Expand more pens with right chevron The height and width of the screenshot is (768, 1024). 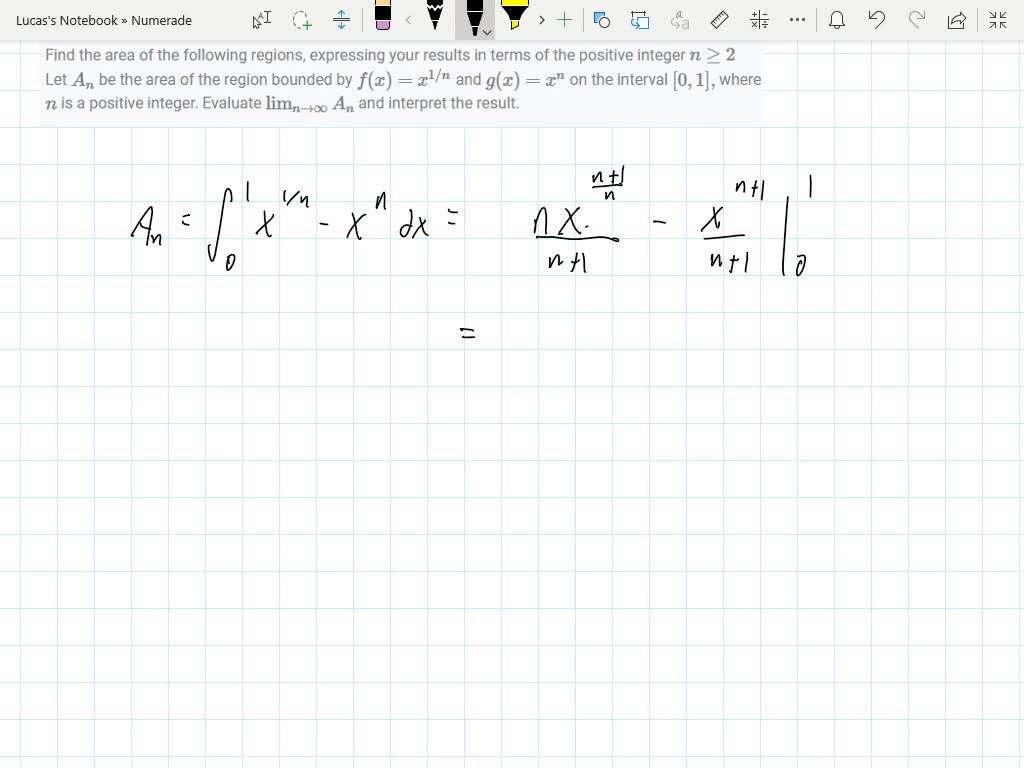point(541,19)
